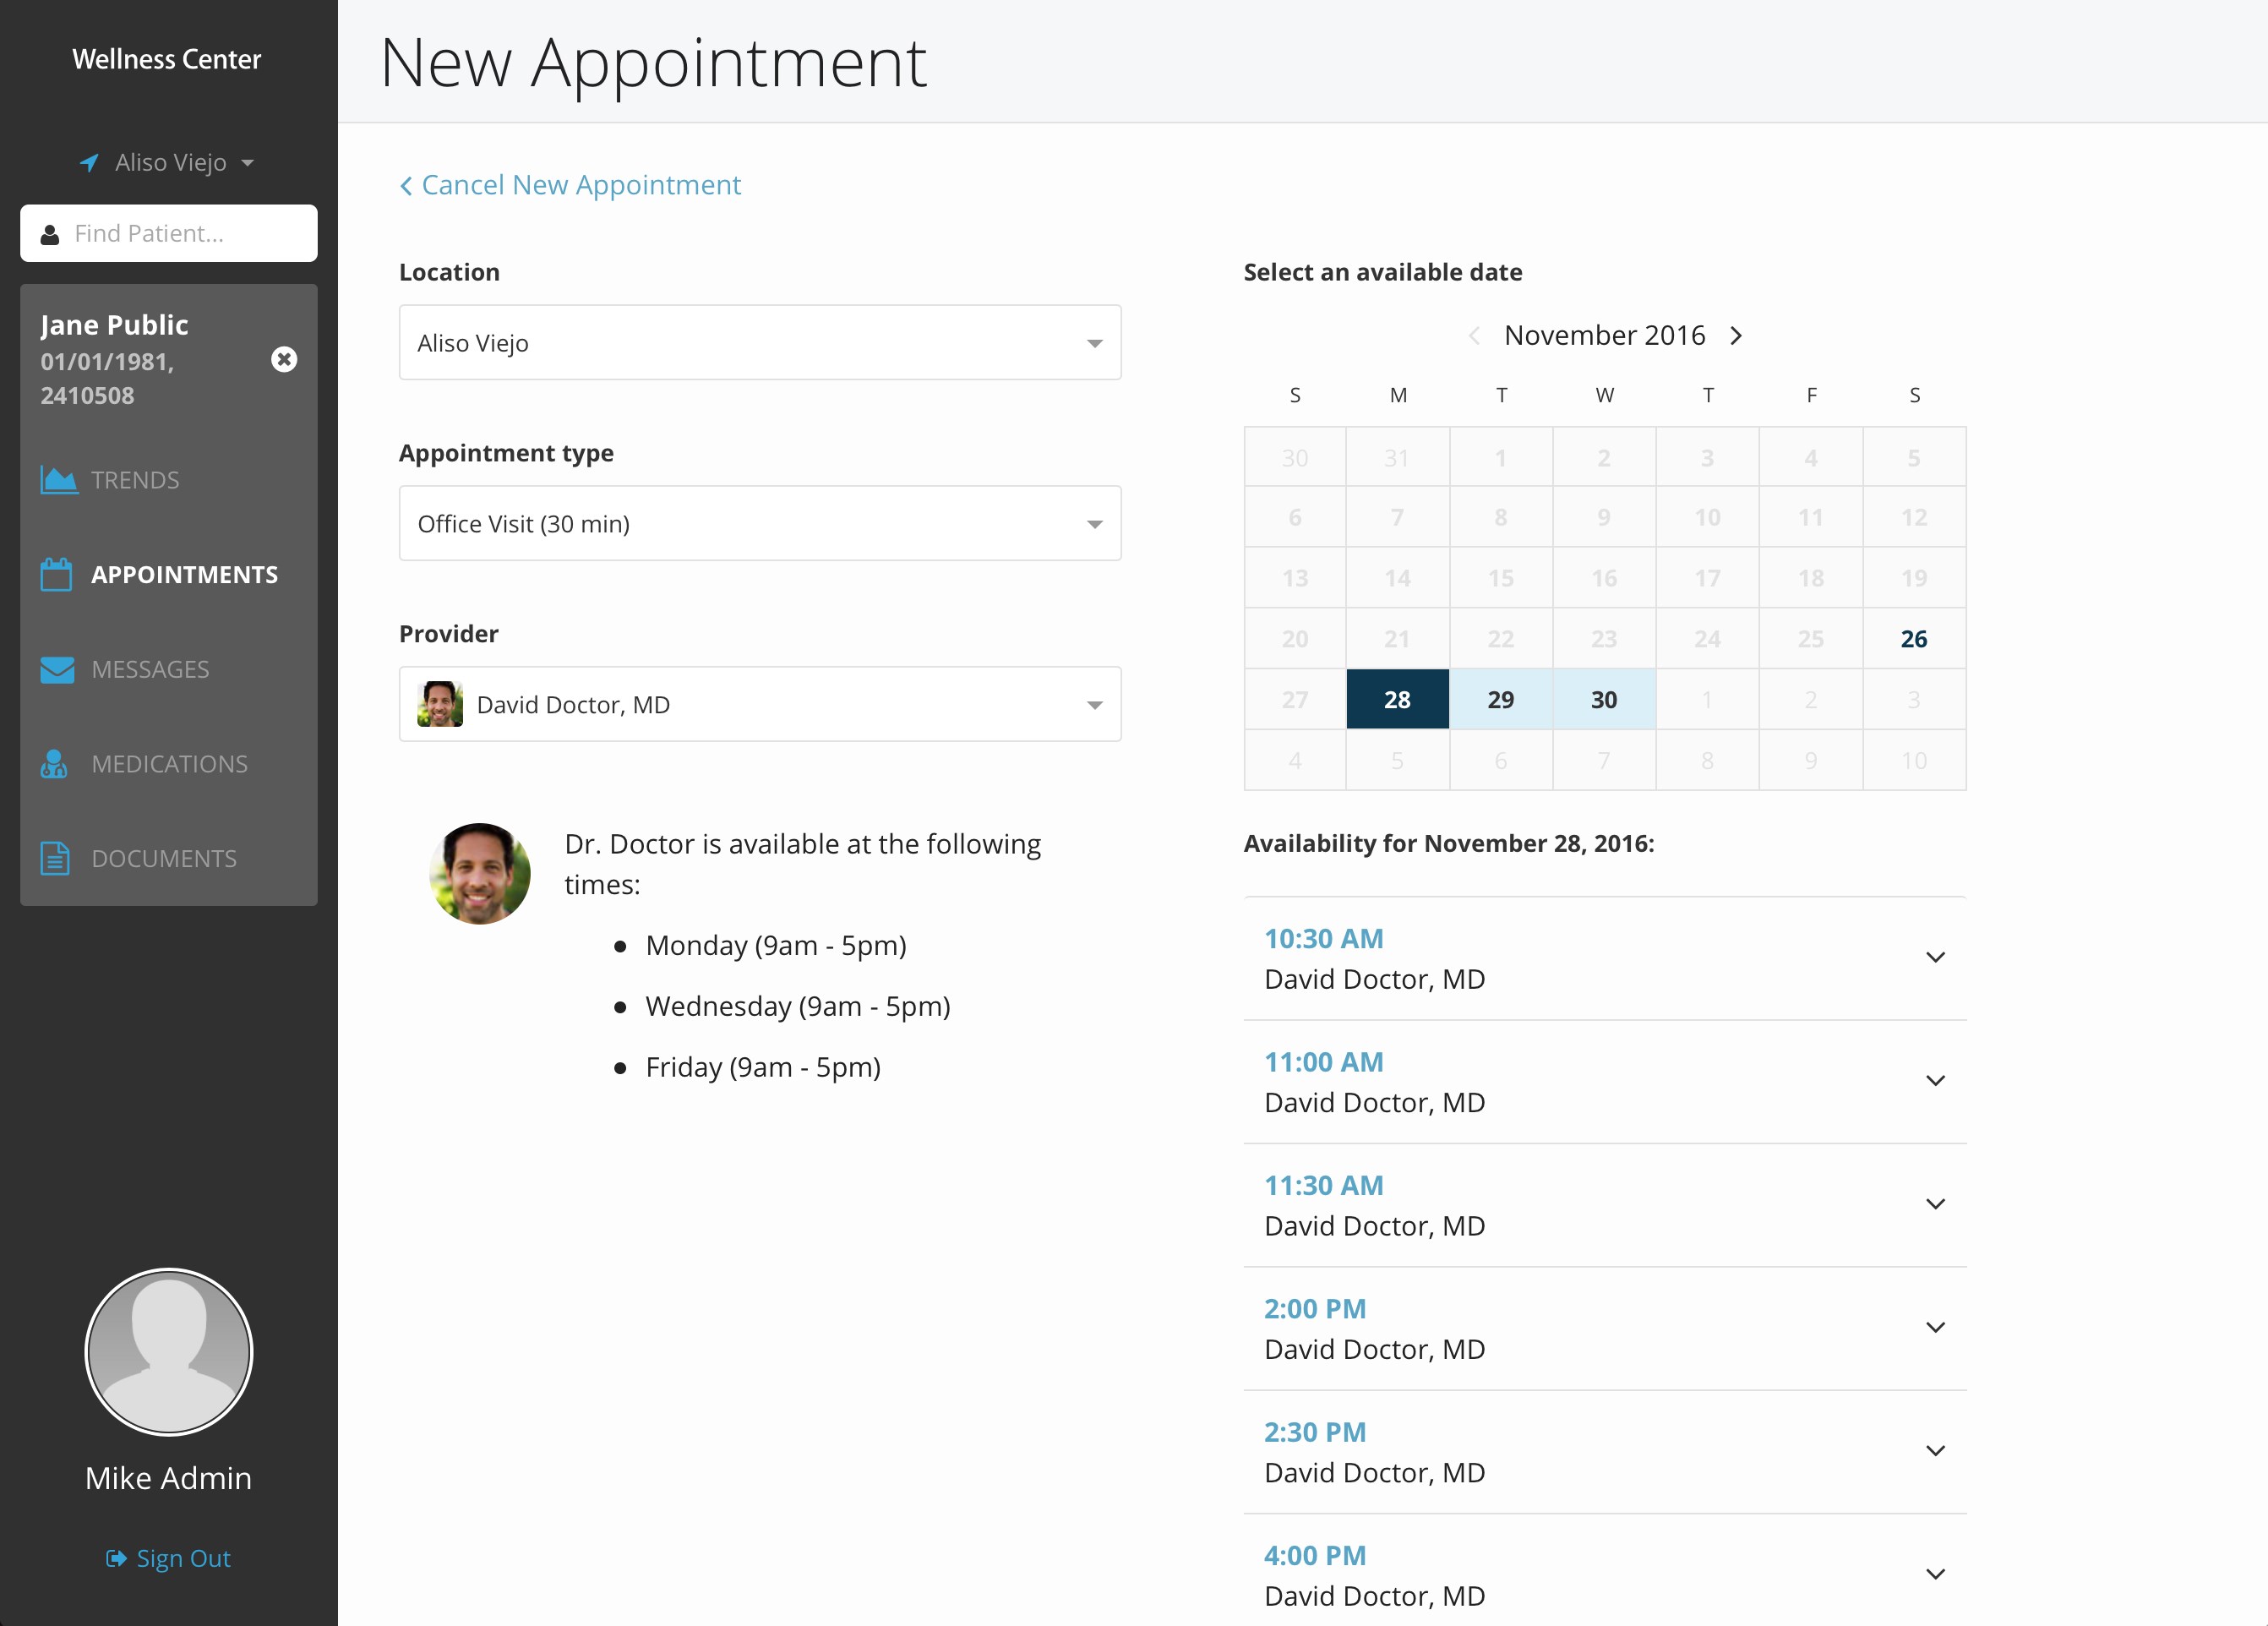
Task: Open the Location dropdown
Action: (759, 343)
